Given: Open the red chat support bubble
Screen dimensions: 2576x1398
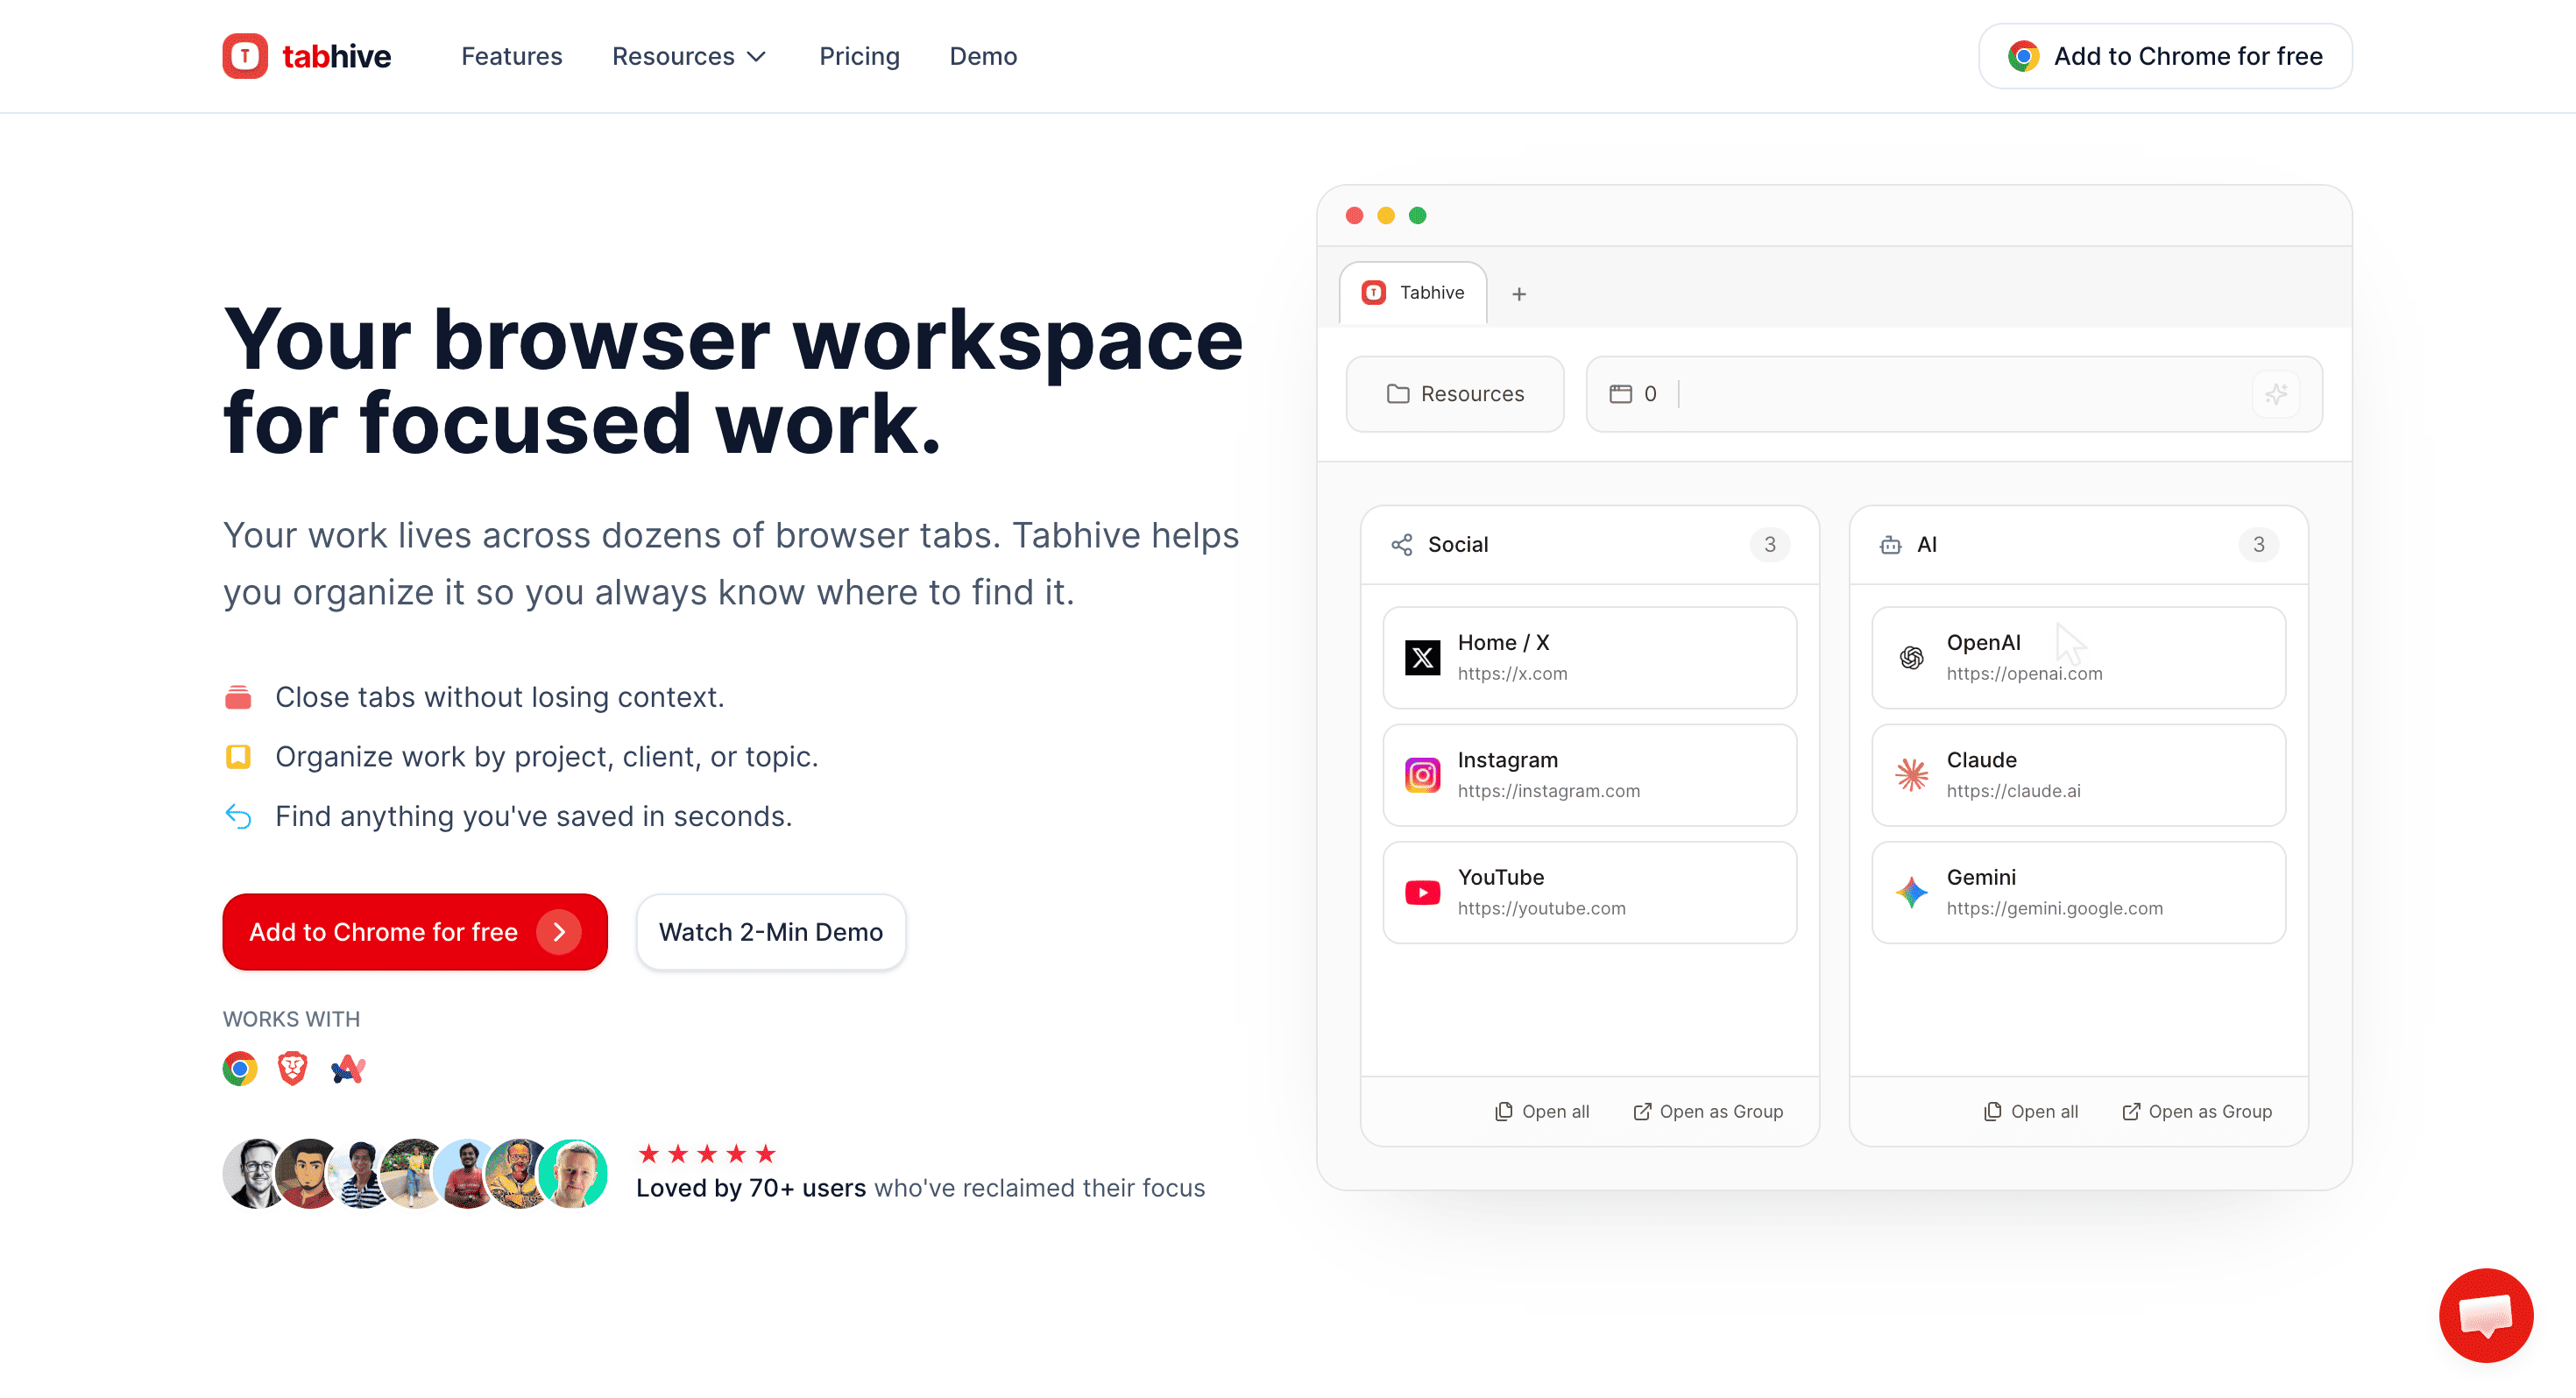Looking at the screenshot, I should click(x=2486, y=1315).
